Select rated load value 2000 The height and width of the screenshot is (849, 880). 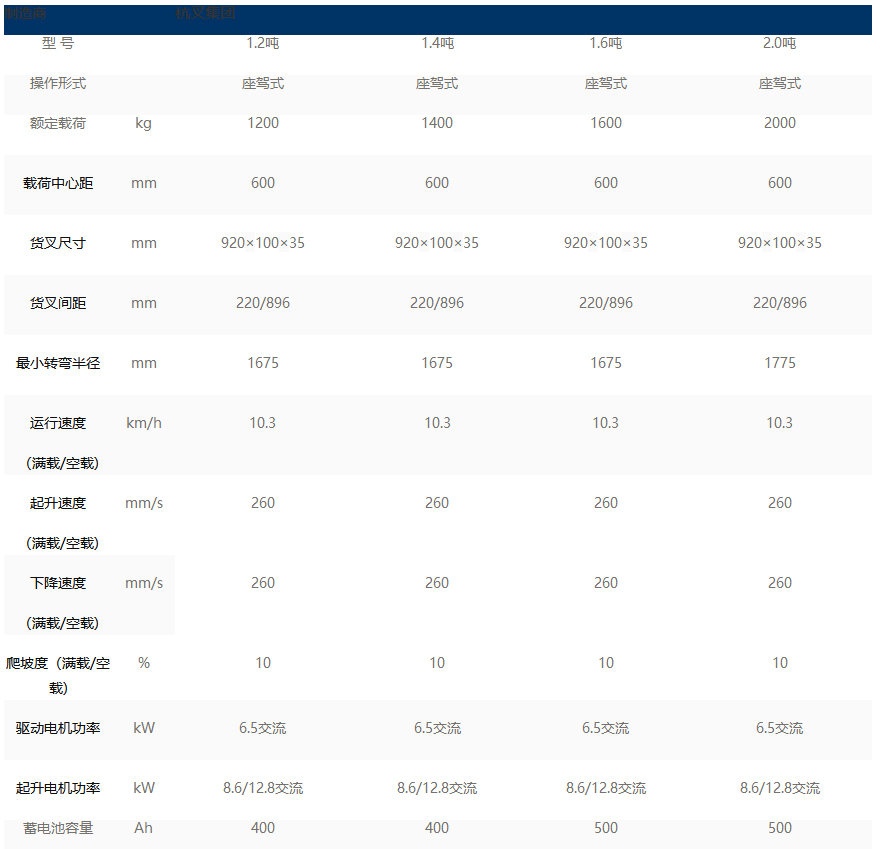(780, 123)
